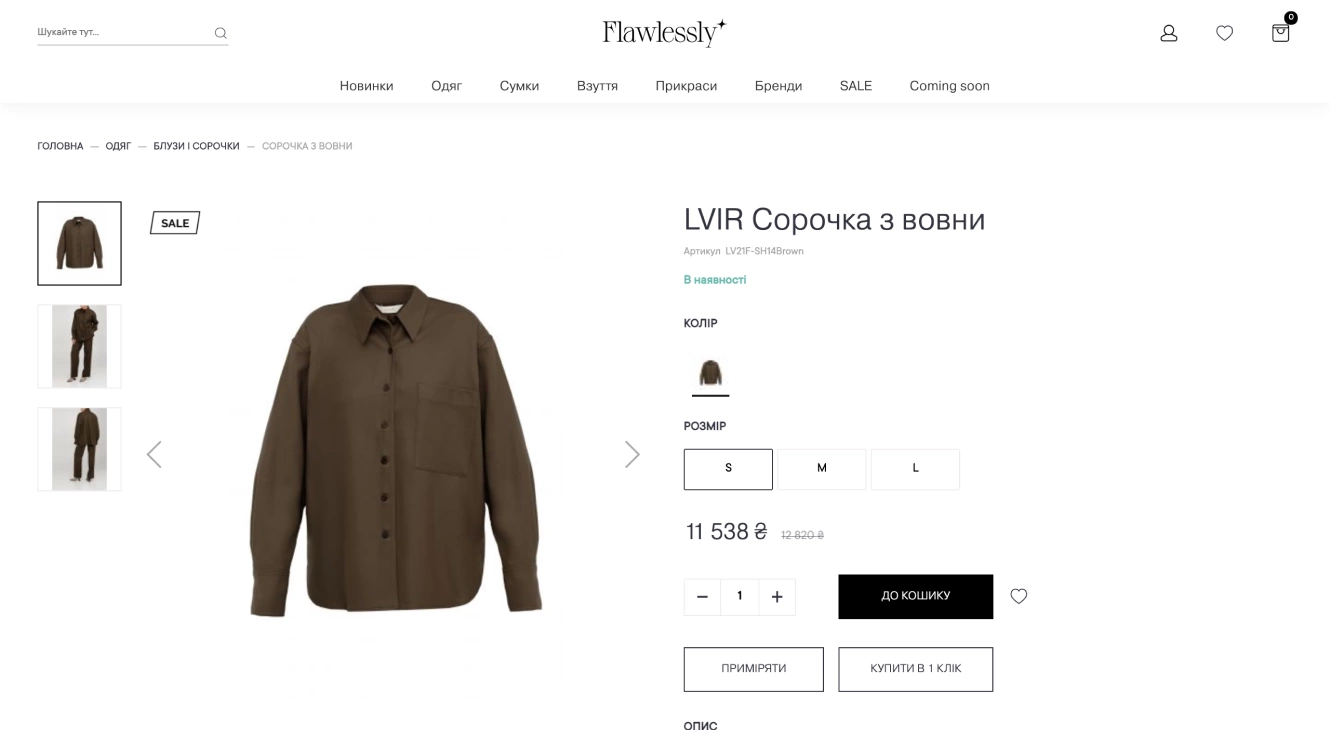Open the shopping cart icon
Viewport: 1330px width, 730px height.
point(1280,32)
